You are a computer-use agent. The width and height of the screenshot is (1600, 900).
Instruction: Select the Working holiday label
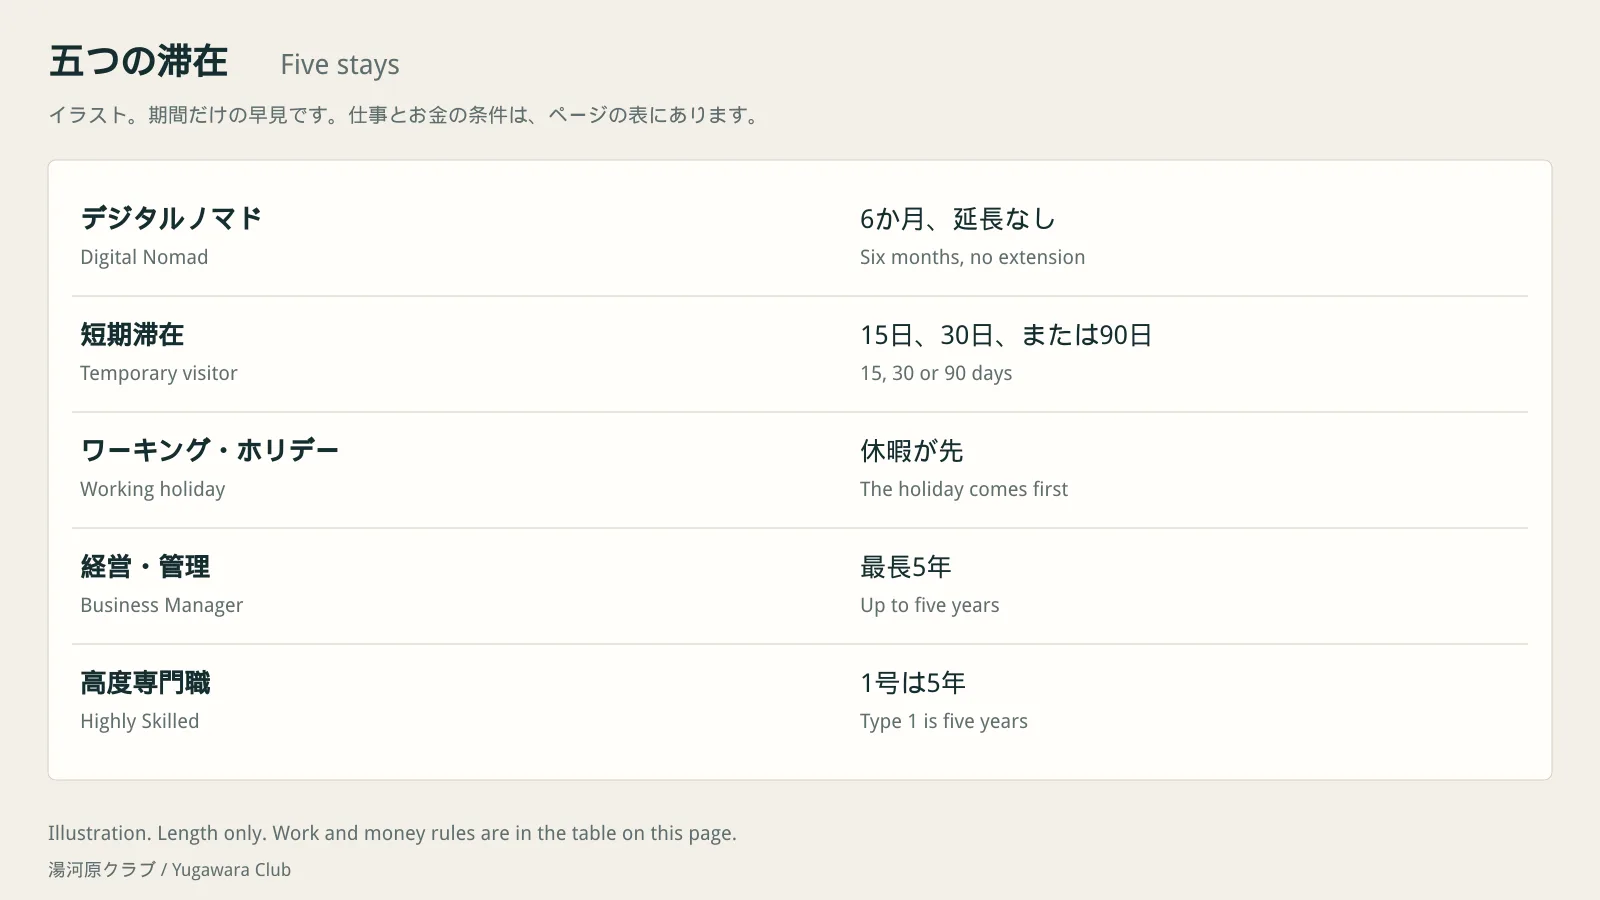(153, 489)
